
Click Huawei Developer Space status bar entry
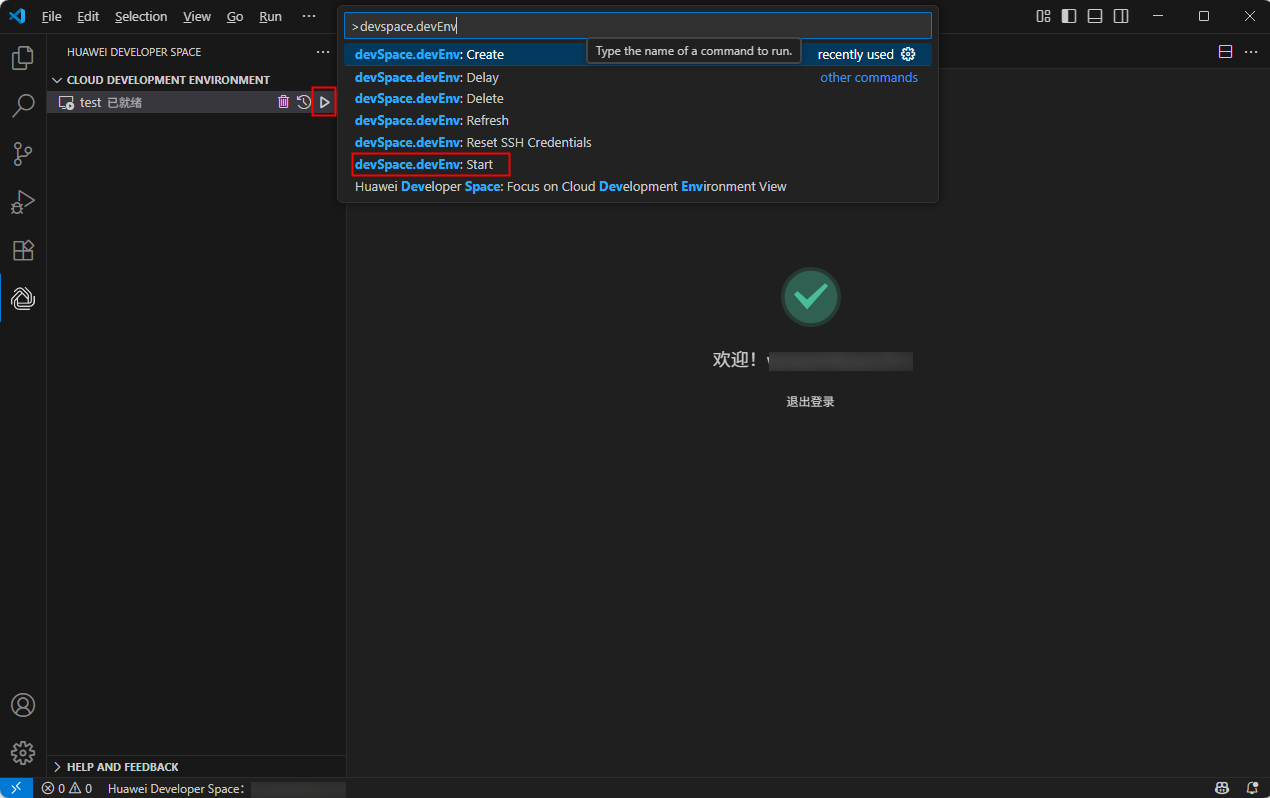226,788
